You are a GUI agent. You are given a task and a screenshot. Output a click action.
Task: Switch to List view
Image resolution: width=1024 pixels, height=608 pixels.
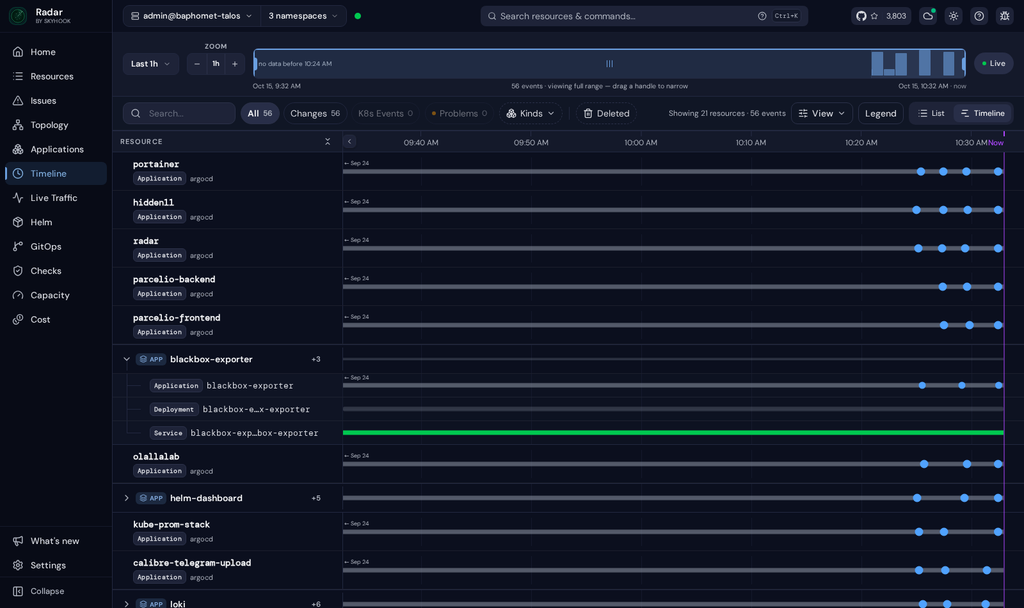coord(931,113)
